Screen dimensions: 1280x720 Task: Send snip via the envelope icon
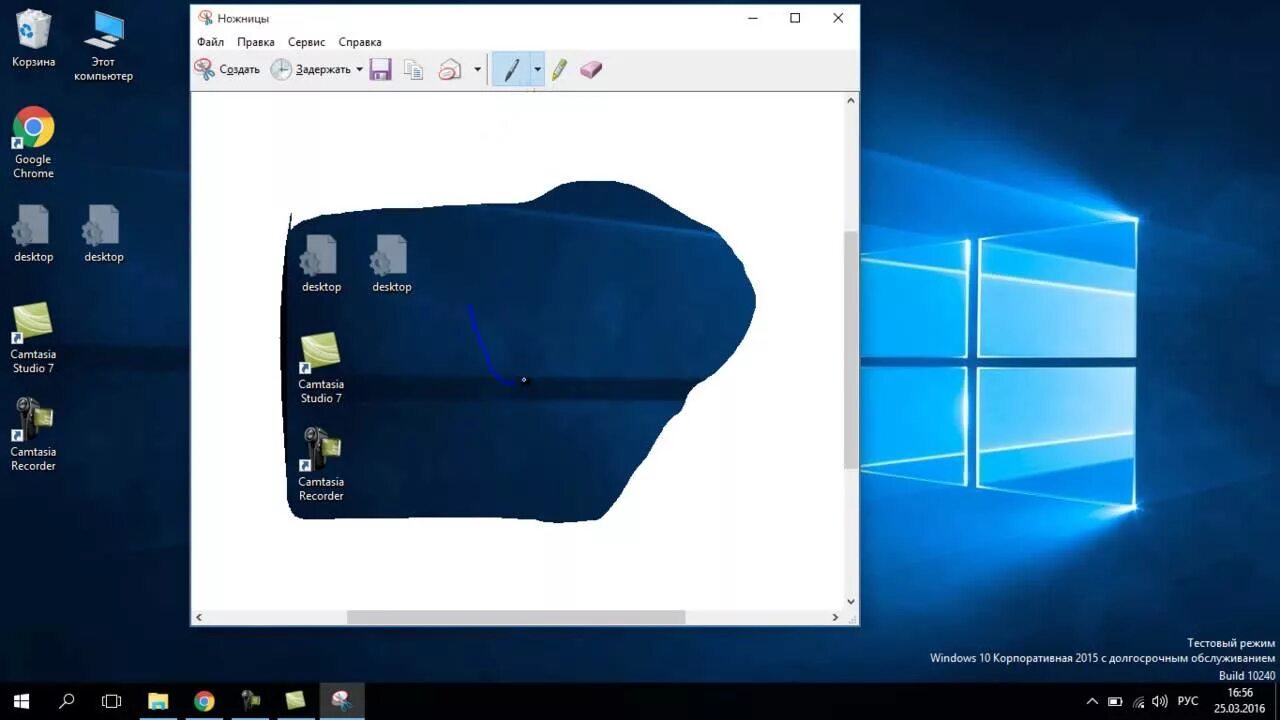(450, 70)
